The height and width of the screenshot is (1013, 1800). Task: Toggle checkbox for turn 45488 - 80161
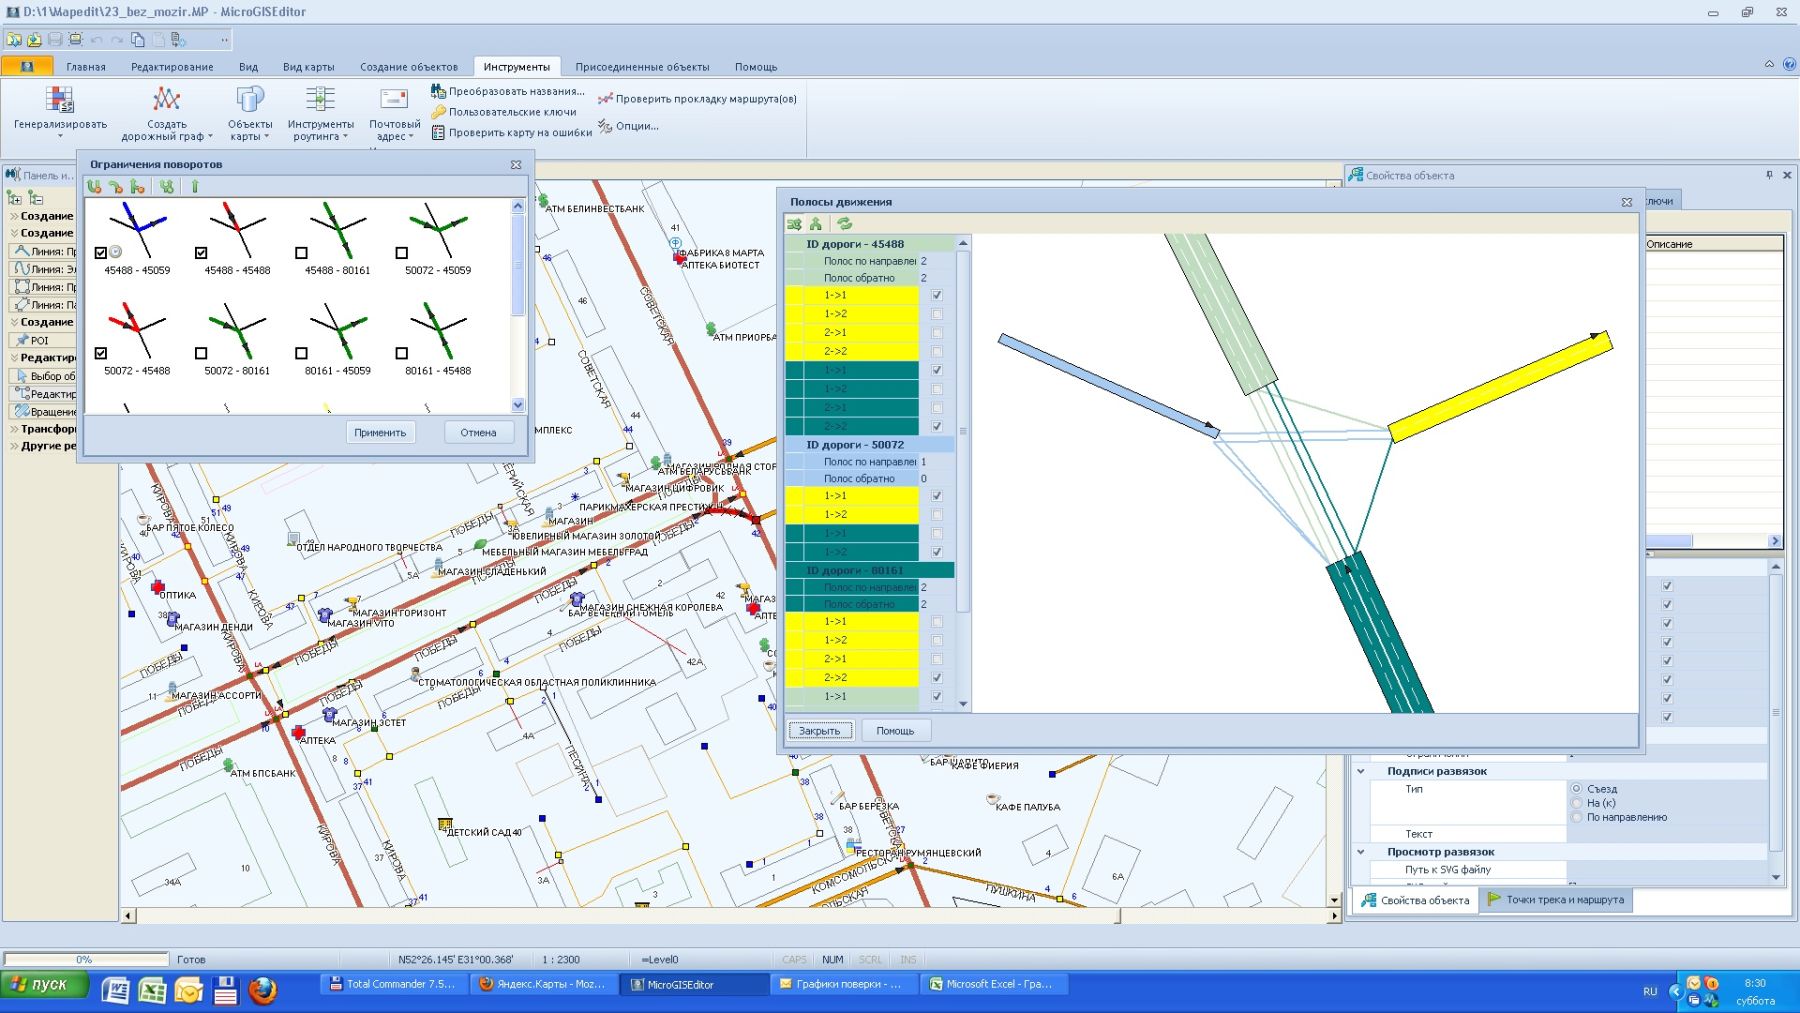tap(301, 253)
